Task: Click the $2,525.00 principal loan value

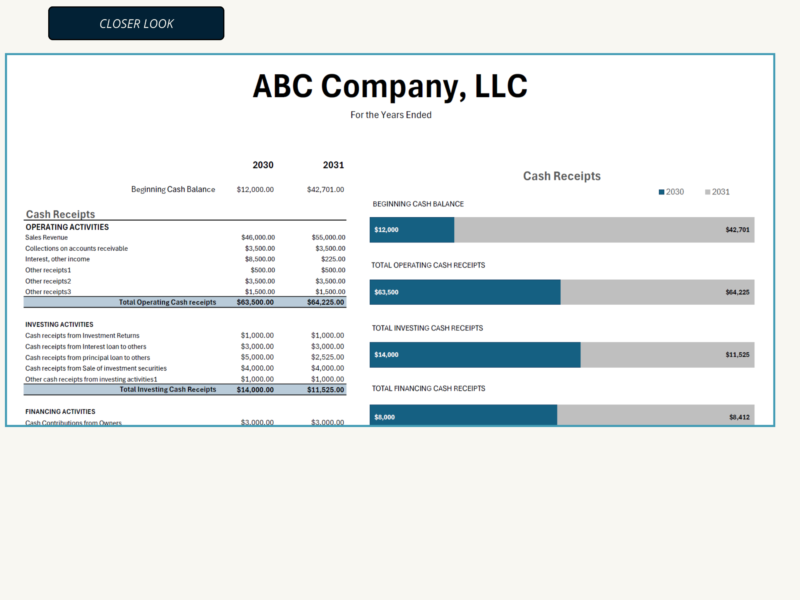Action: pyautogui.click(x=328, y=357)
